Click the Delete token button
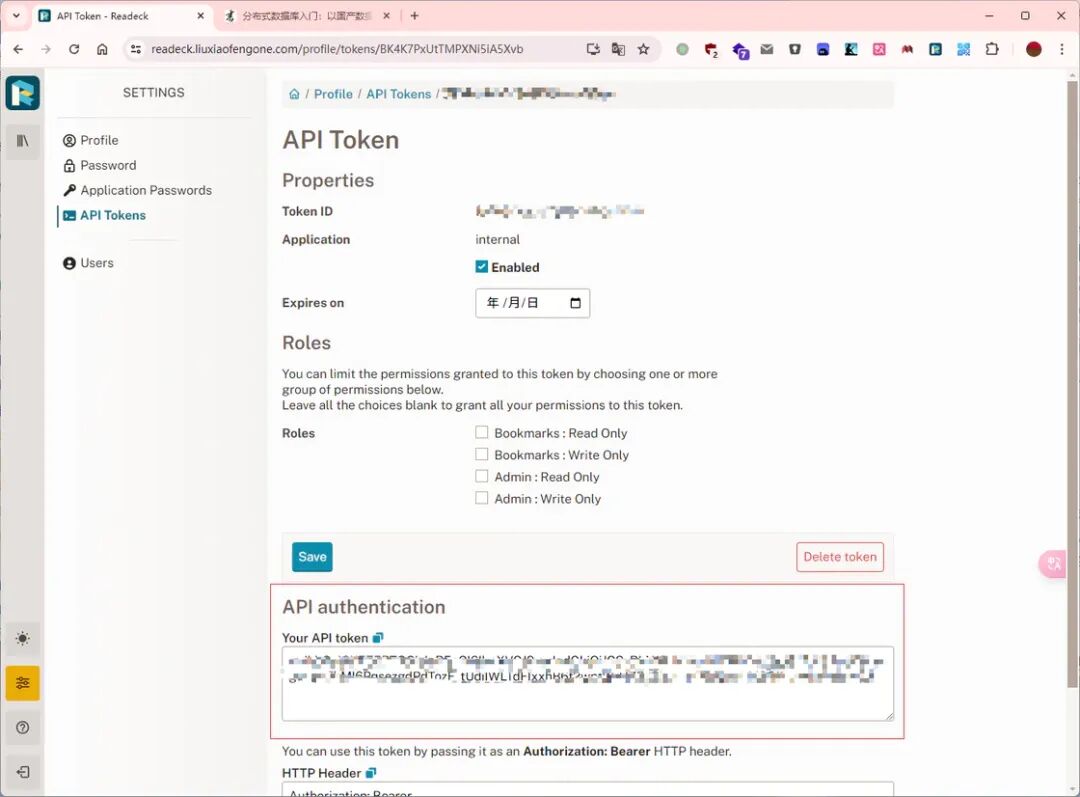The image size is (1080, 797). (840, 557)
